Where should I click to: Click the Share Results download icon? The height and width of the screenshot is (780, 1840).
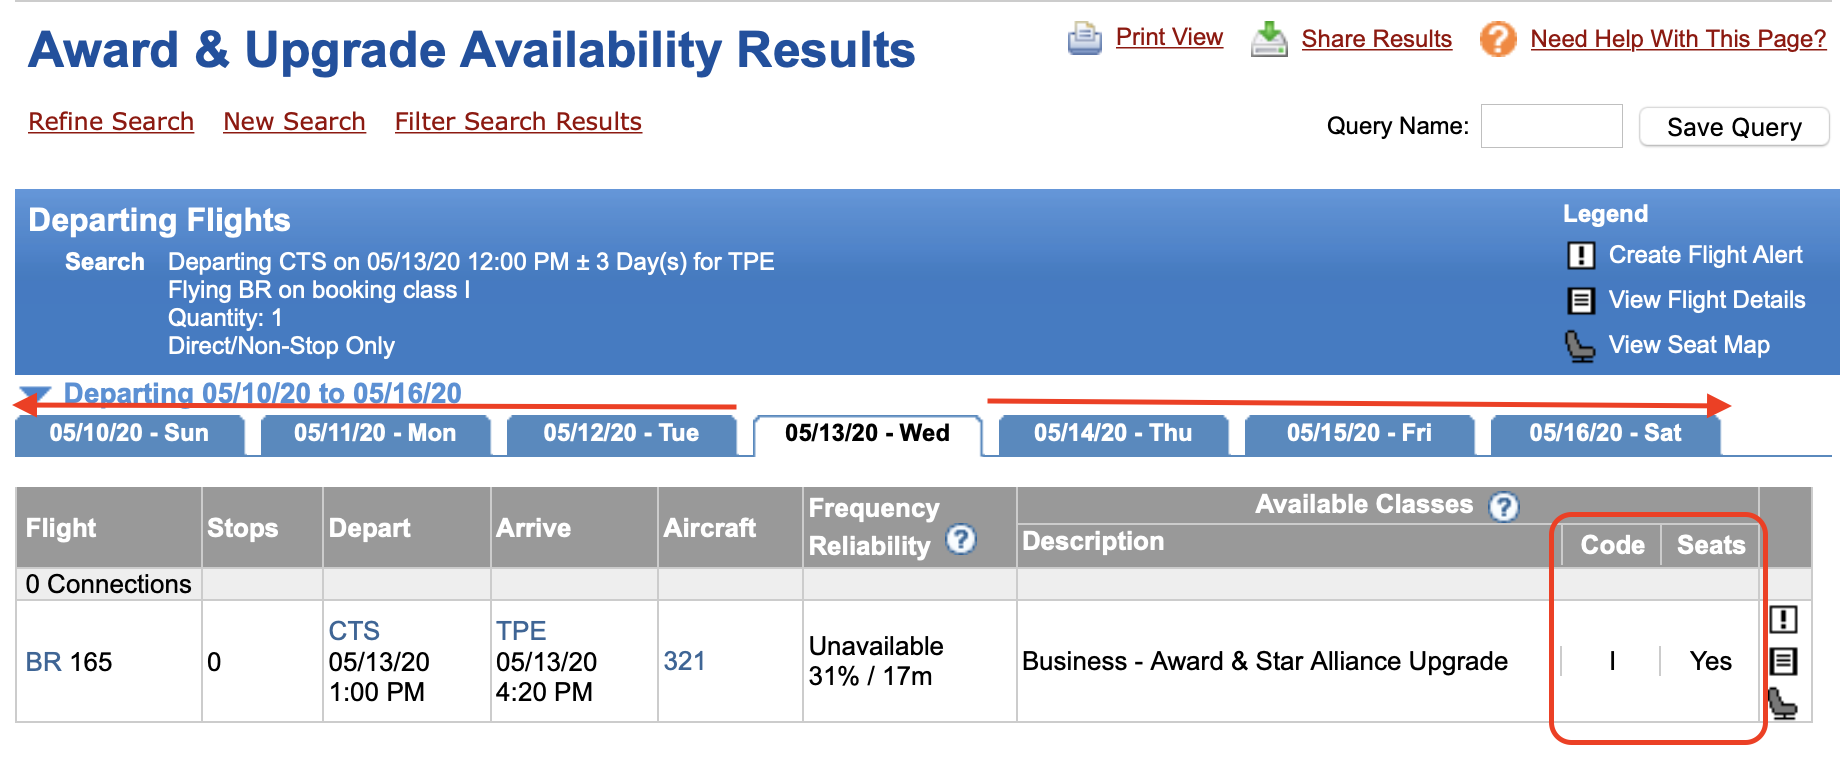[1269, 39]
